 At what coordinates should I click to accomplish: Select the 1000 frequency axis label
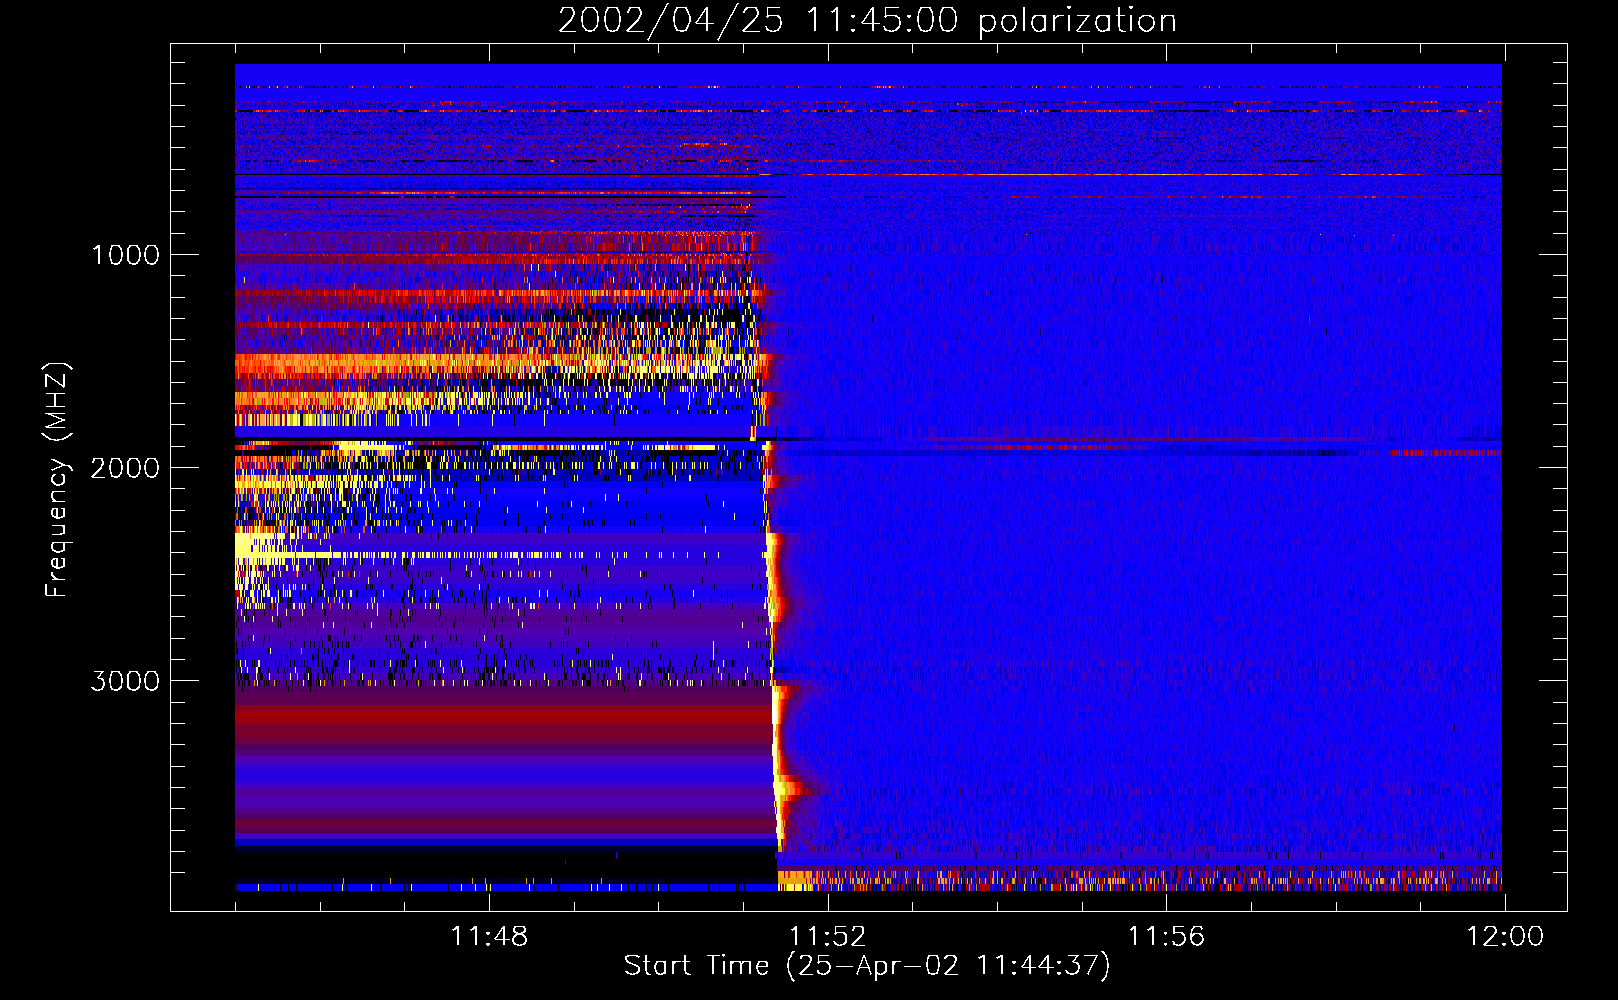click(x=125, y=255)
